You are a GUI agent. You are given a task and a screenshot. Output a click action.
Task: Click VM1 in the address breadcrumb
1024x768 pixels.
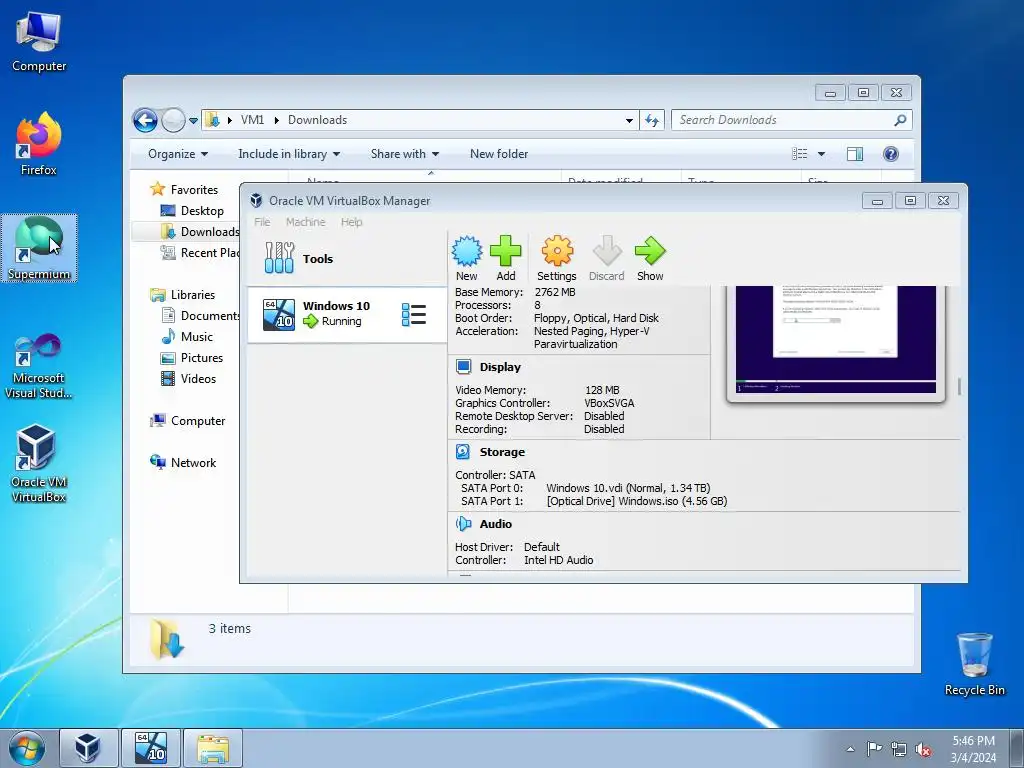(x=252, y=120)
